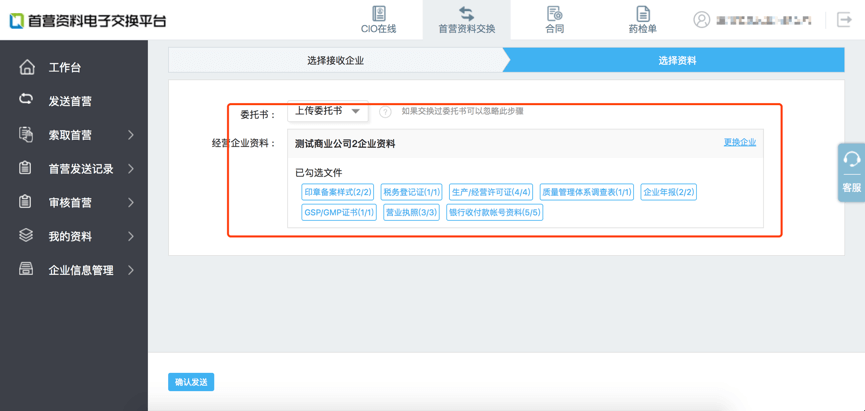The width and height of the screenshot is (865, 411).
Task: Click the 审核首营 clipboard icon
Action: pyautogui.click(x=25, y=202)
